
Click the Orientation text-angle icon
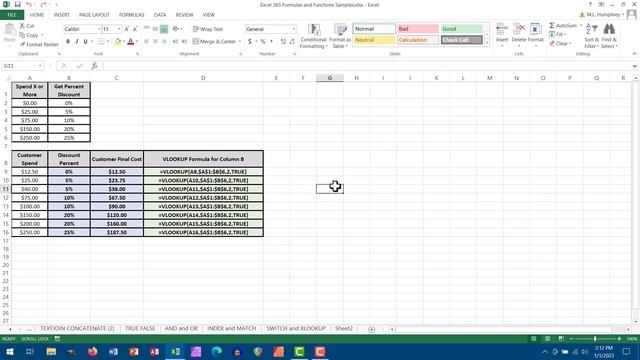tap(176, 29)
